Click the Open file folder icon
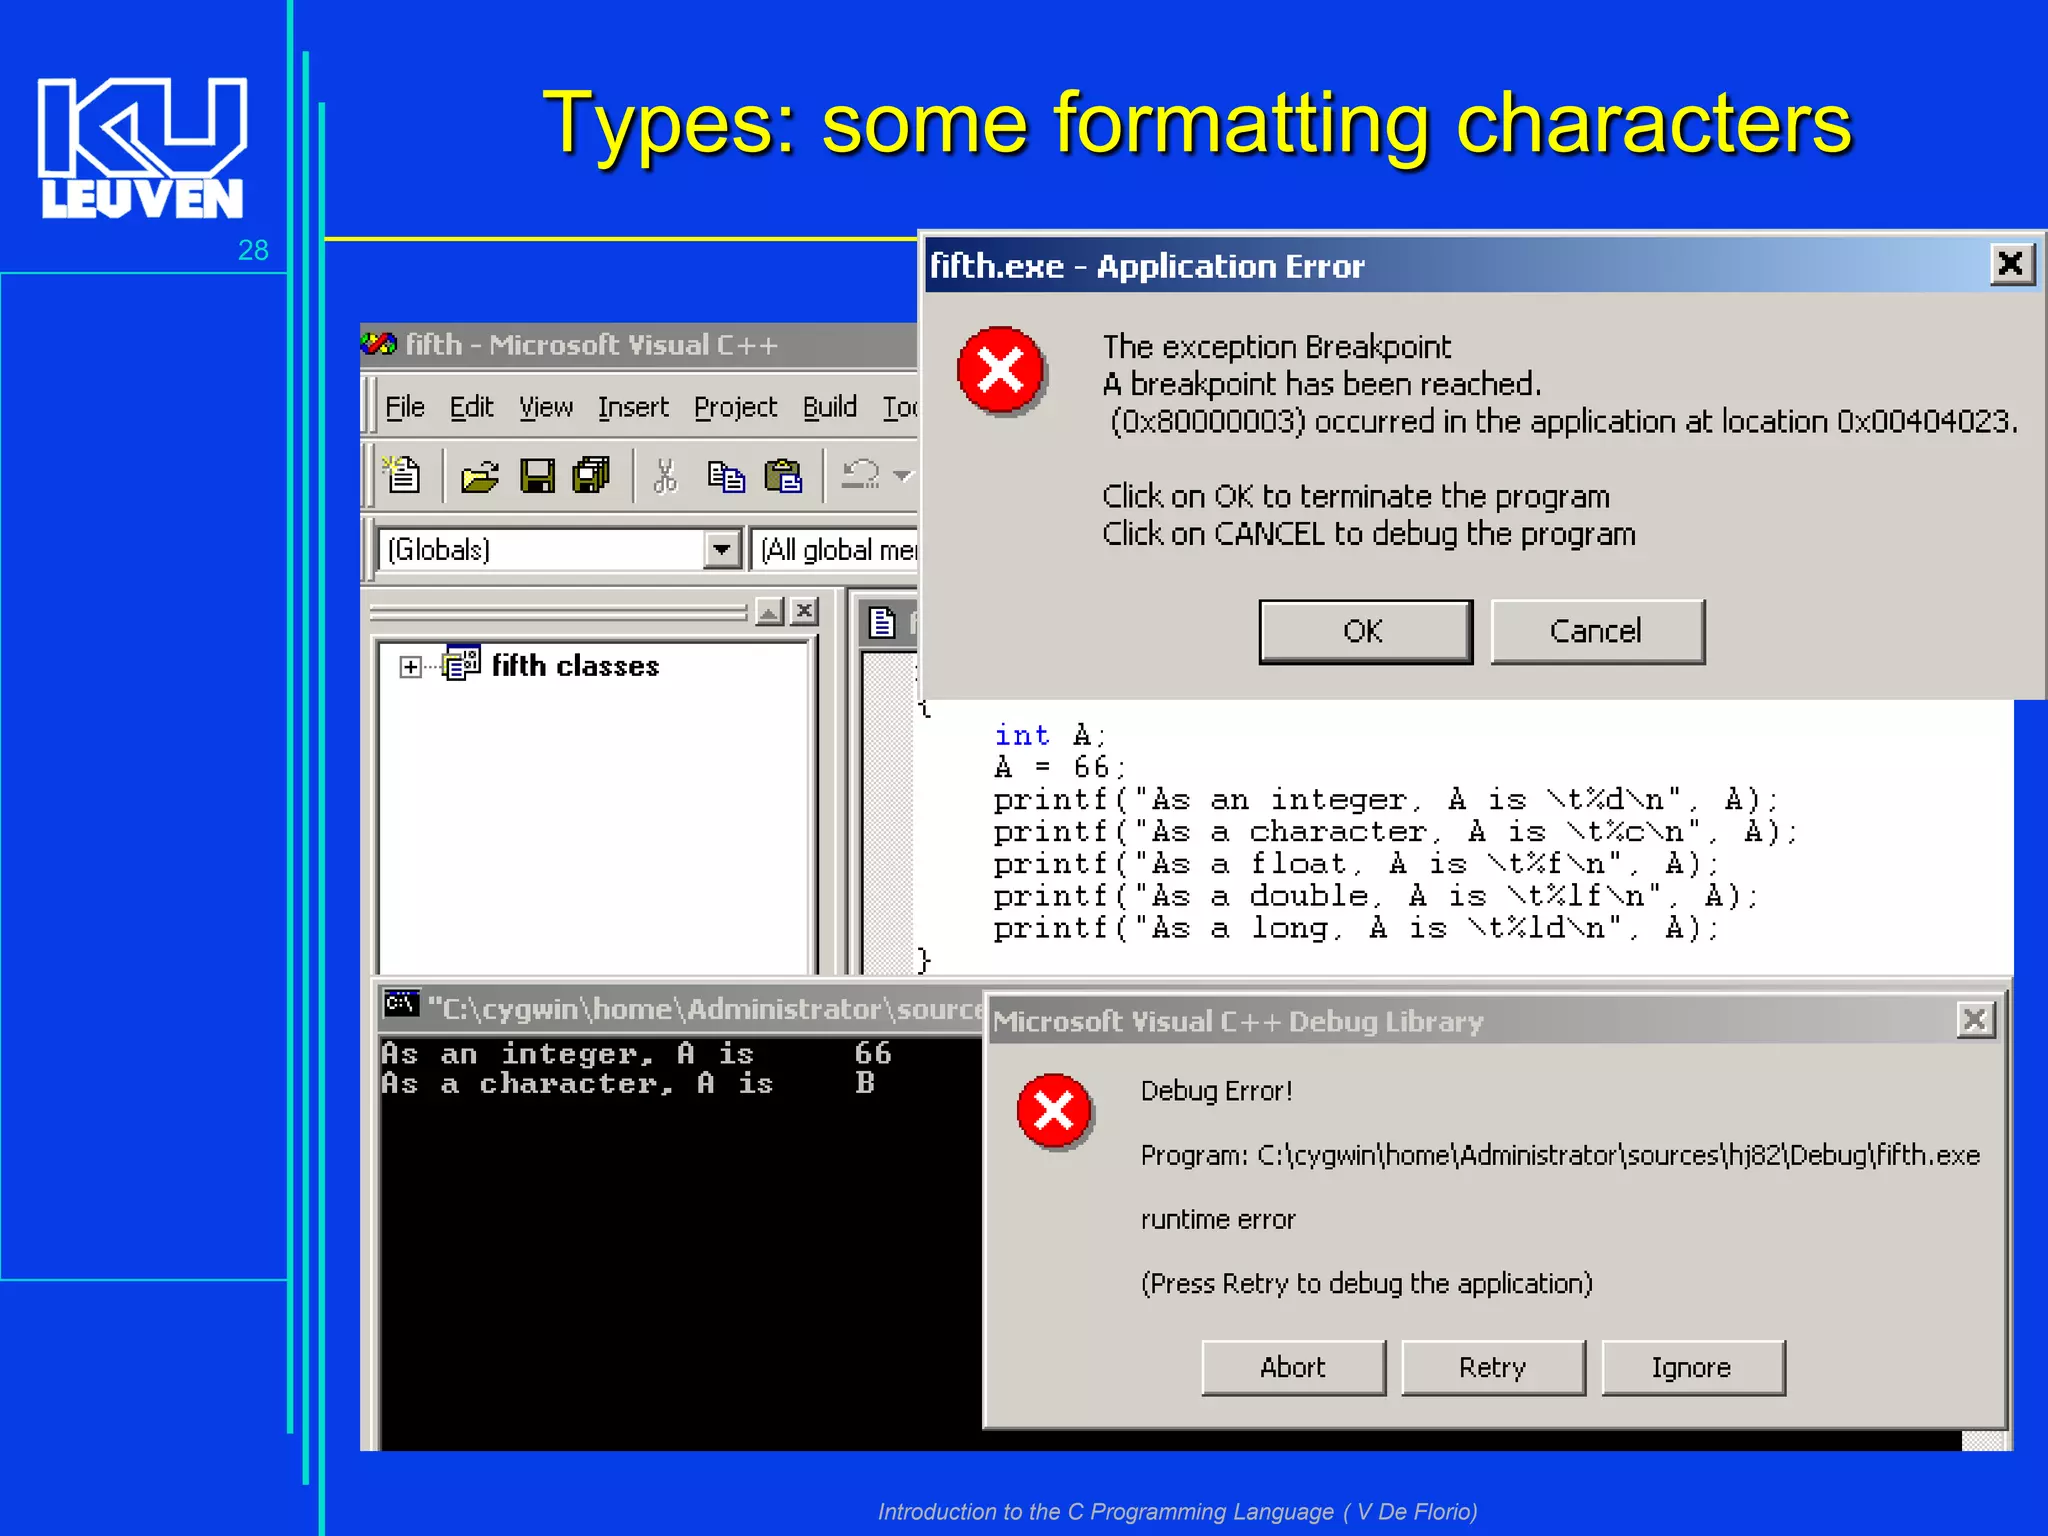Image resolution: width=2048 pixels, height=1536 pixels. pos(480,476)
